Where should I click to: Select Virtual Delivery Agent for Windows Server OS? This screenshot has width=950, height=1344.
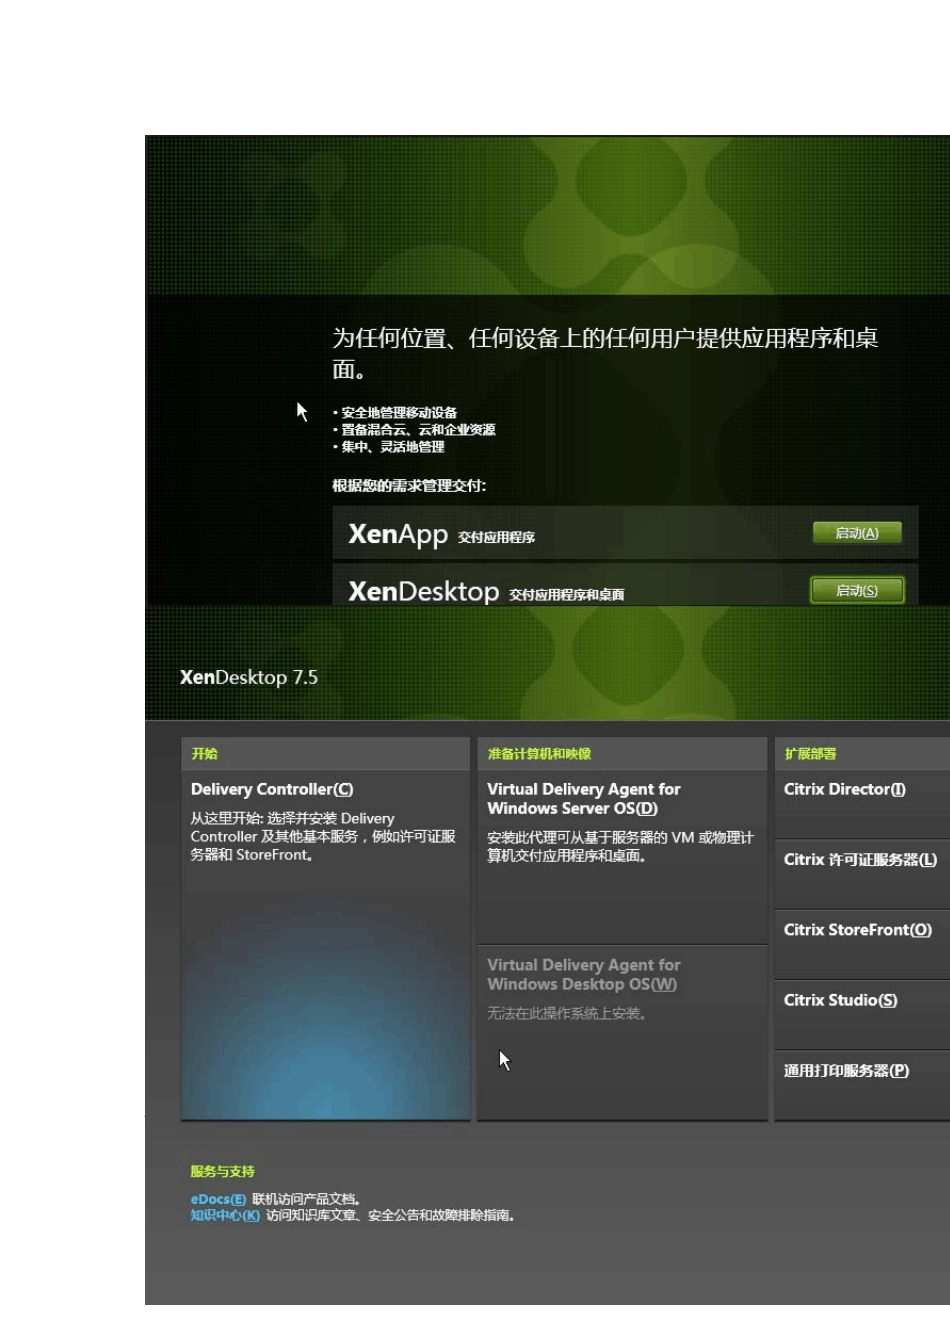[x=622, y=856]
